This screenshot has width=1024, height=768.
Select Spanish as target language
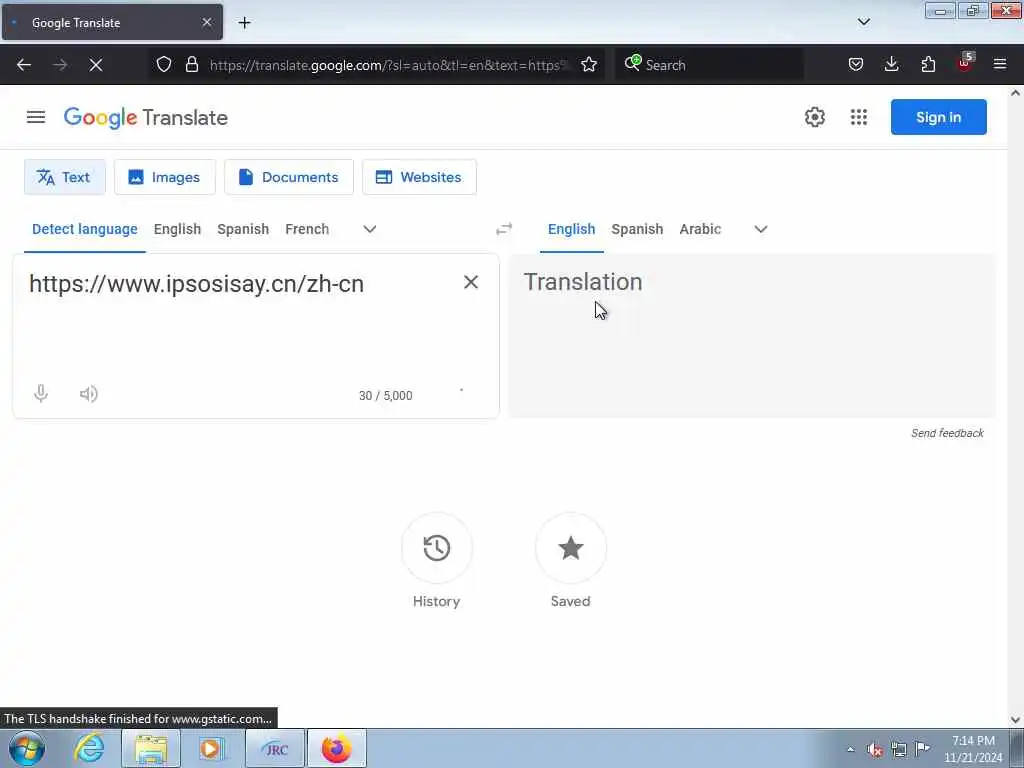[637, 229]
